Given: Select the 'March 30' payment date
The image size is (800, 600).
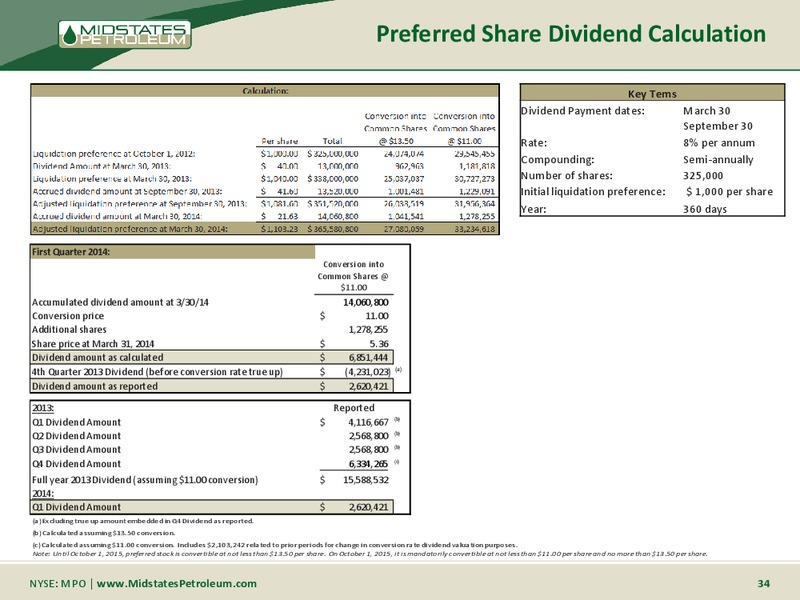Looking at the screenshot, I should tap(707, 111).
